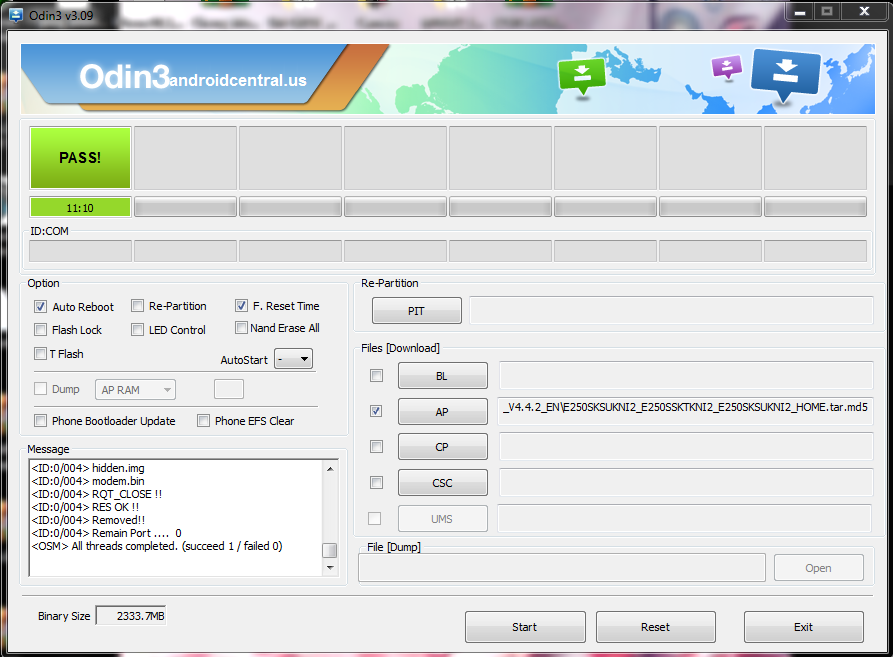
Task: Click the PIT file path field
Action: tap(671, 311)
